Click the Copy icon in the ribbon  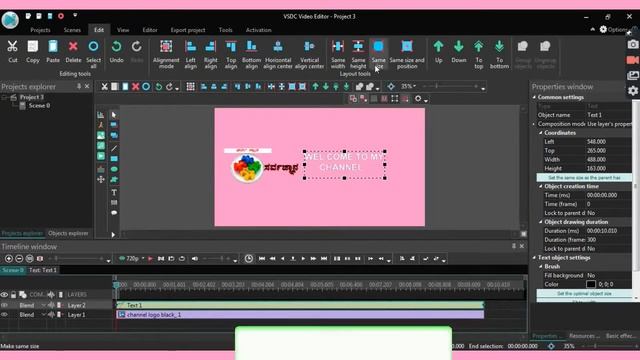[33, 51]
